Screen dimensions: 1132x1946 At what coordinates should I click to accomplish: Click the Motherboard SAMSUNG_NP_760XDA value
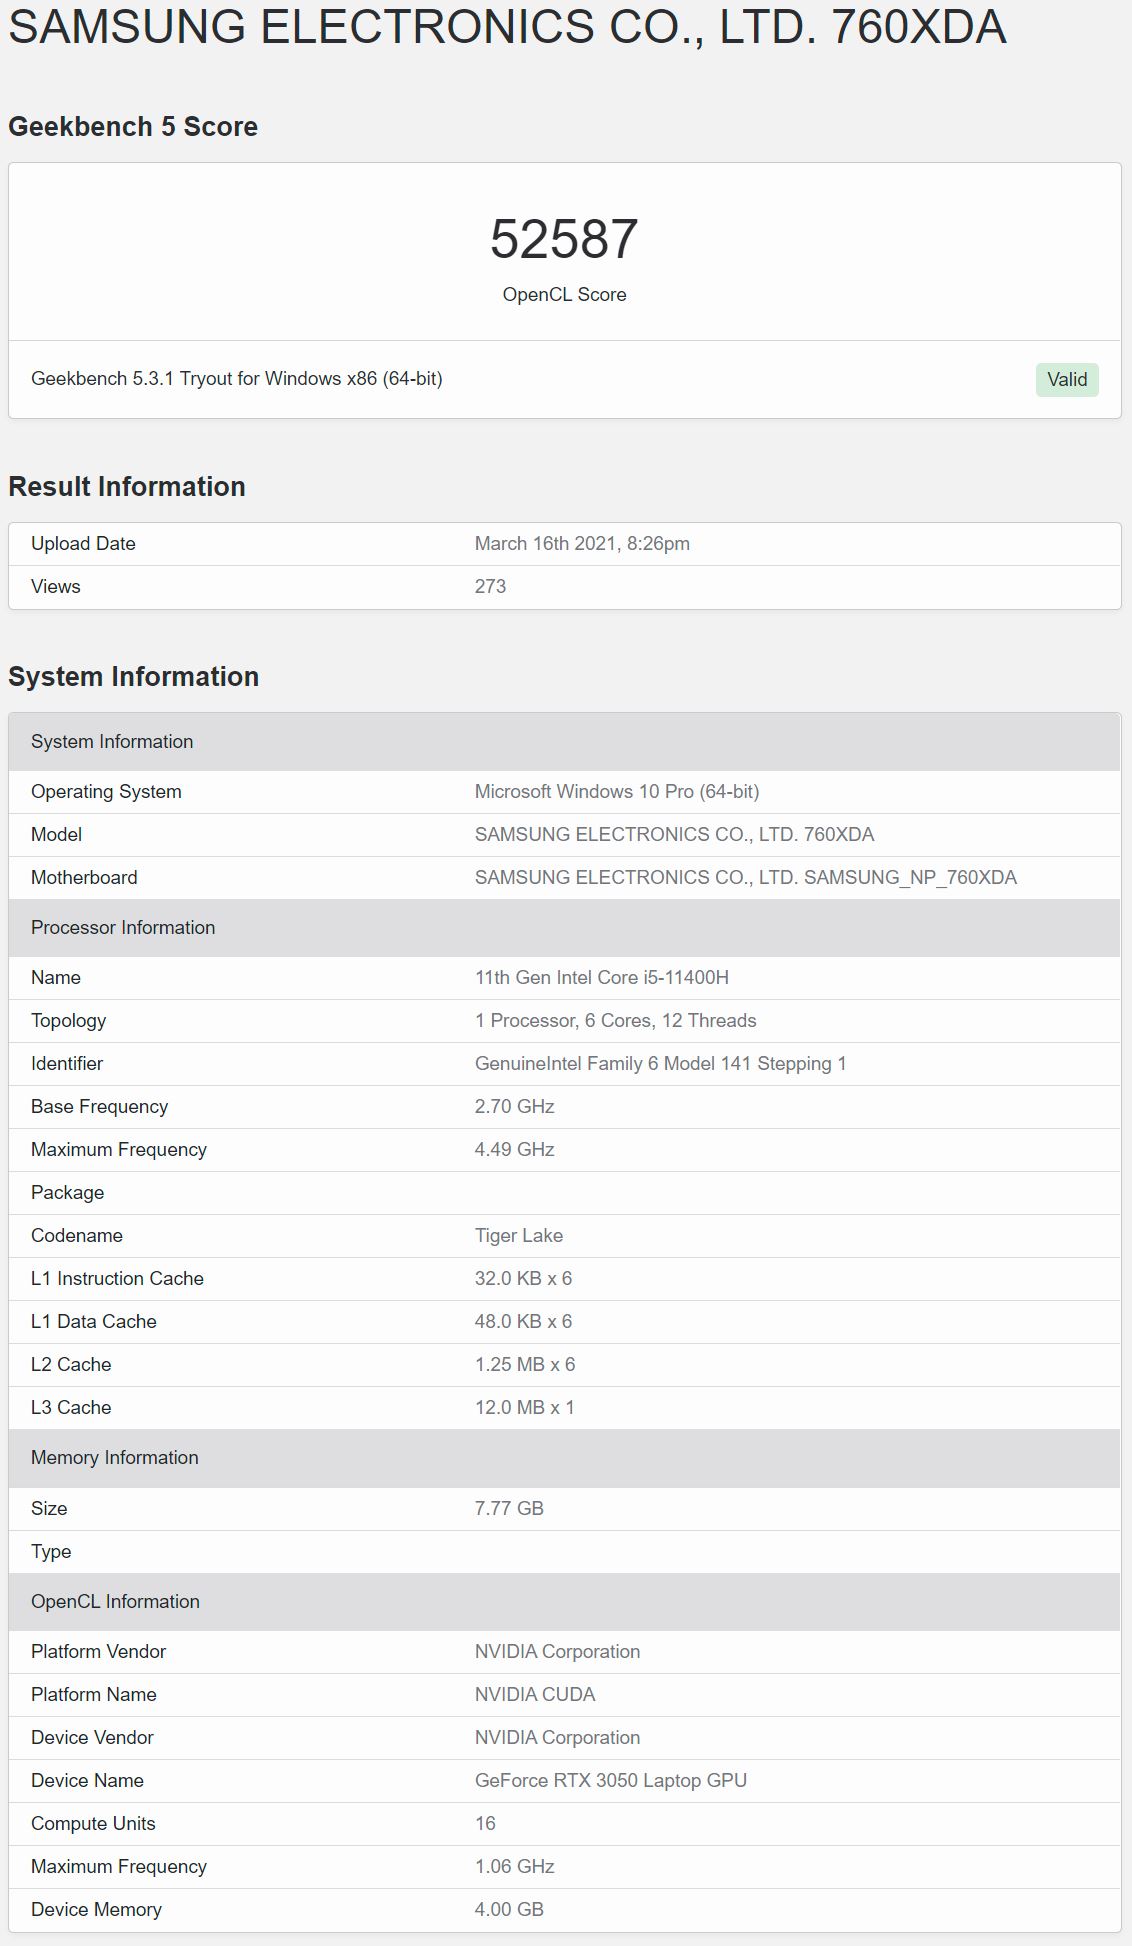(746, 877)
